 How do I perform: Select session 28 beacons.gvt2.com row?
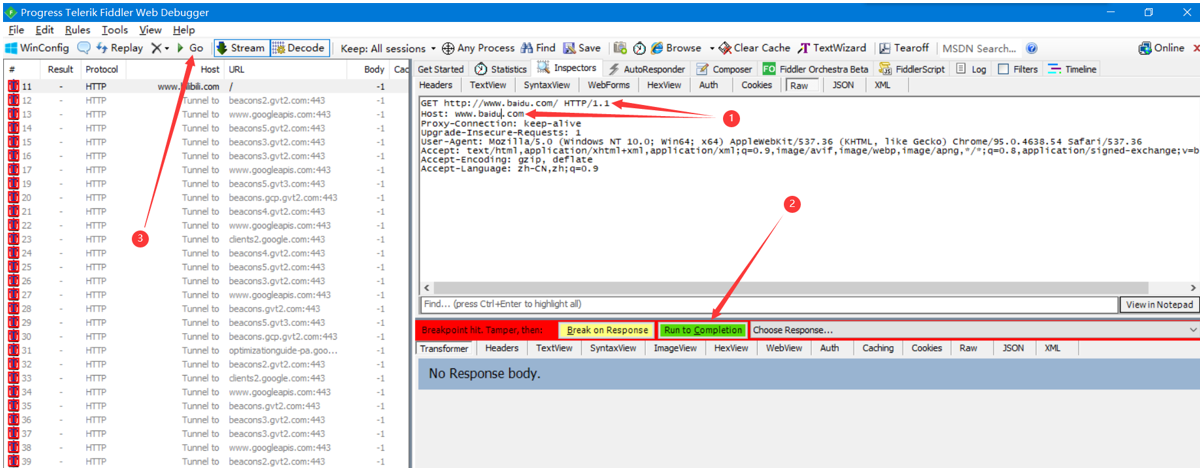point(205,309)
